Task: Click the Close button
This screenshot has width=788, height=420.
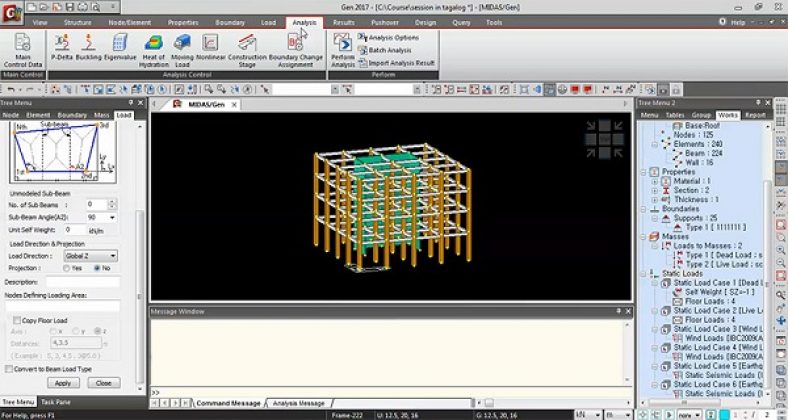Action: coord(104,383)
